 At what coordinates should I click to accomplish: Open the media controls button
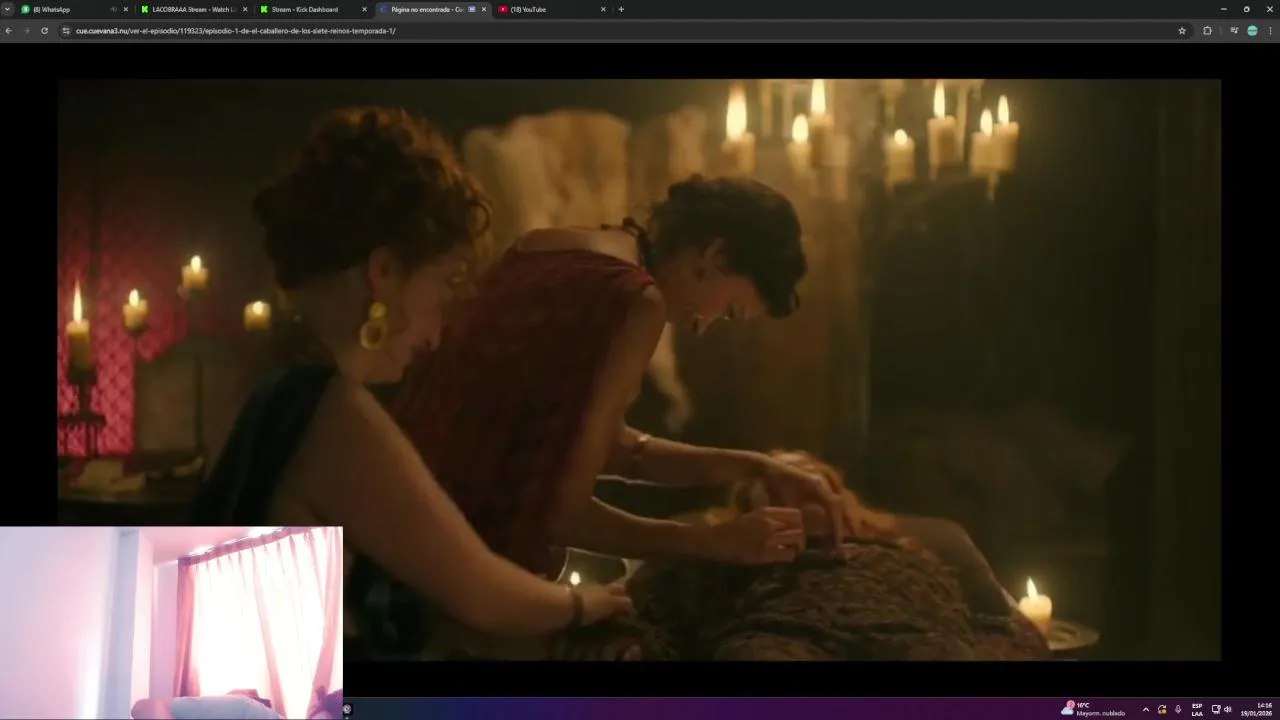click(1235, 30)
